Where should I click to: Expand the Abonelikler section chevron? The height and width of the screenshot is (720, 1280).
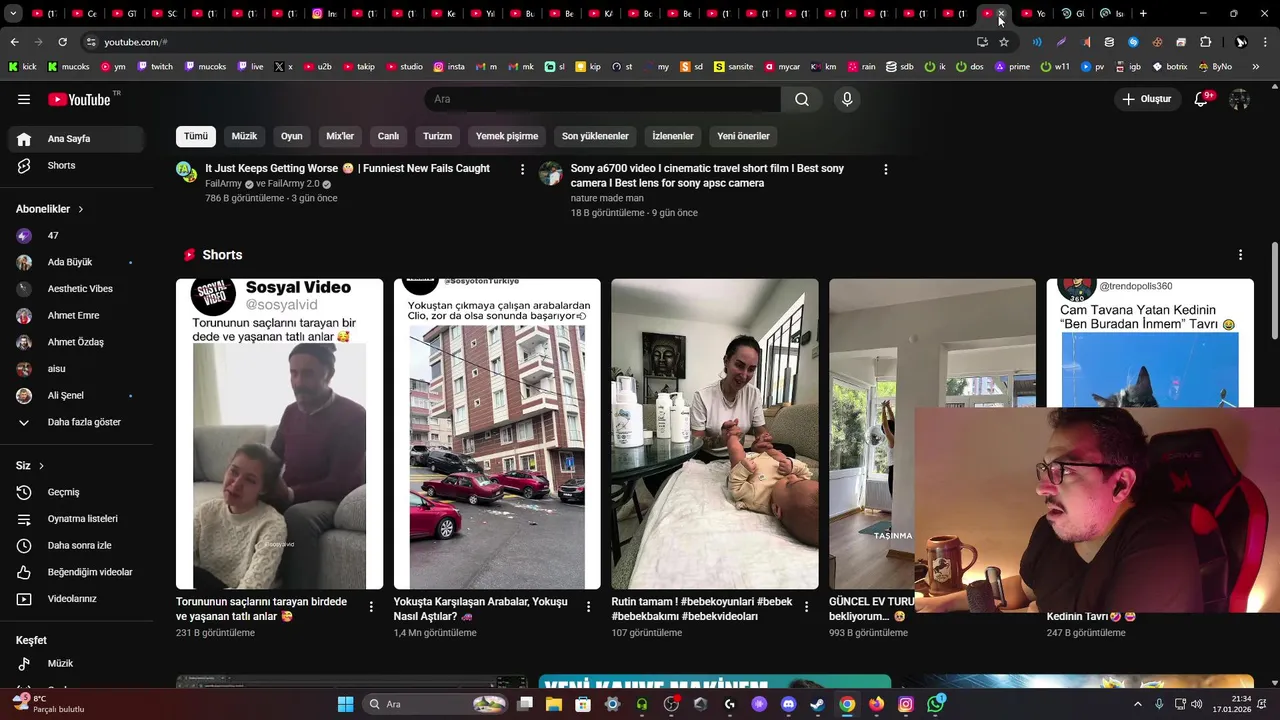click(80, 209)
